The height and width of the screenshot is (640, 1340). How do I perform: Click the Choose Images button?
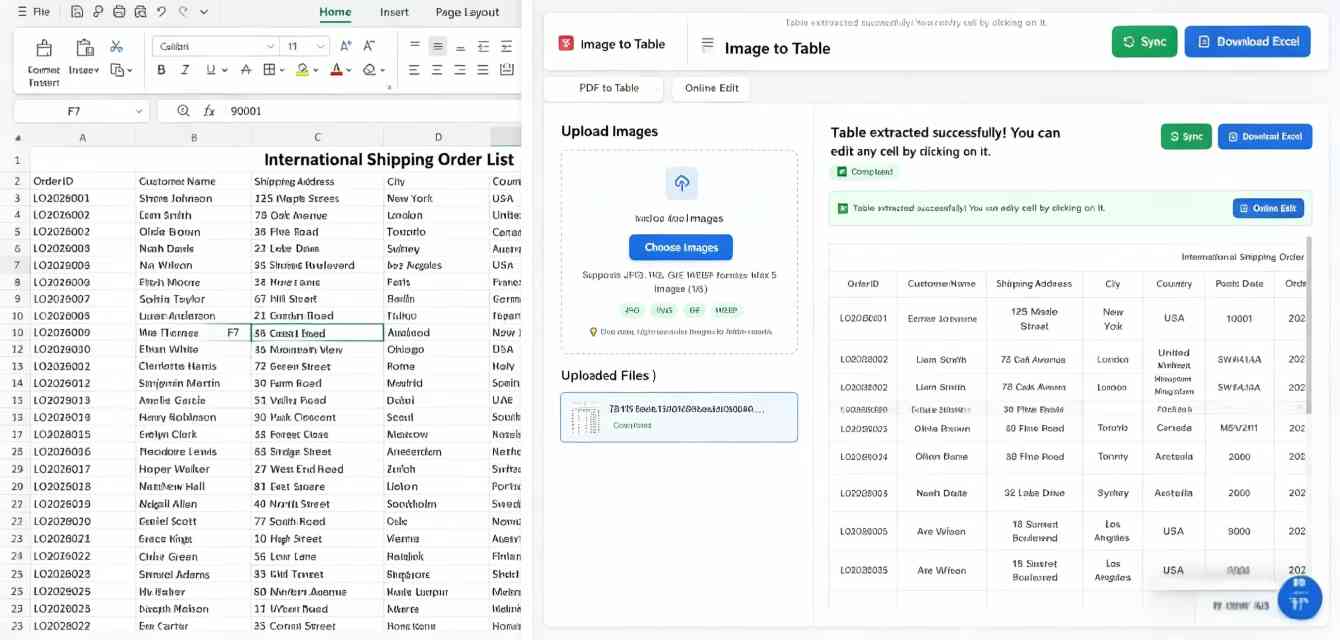click(681, 247)
